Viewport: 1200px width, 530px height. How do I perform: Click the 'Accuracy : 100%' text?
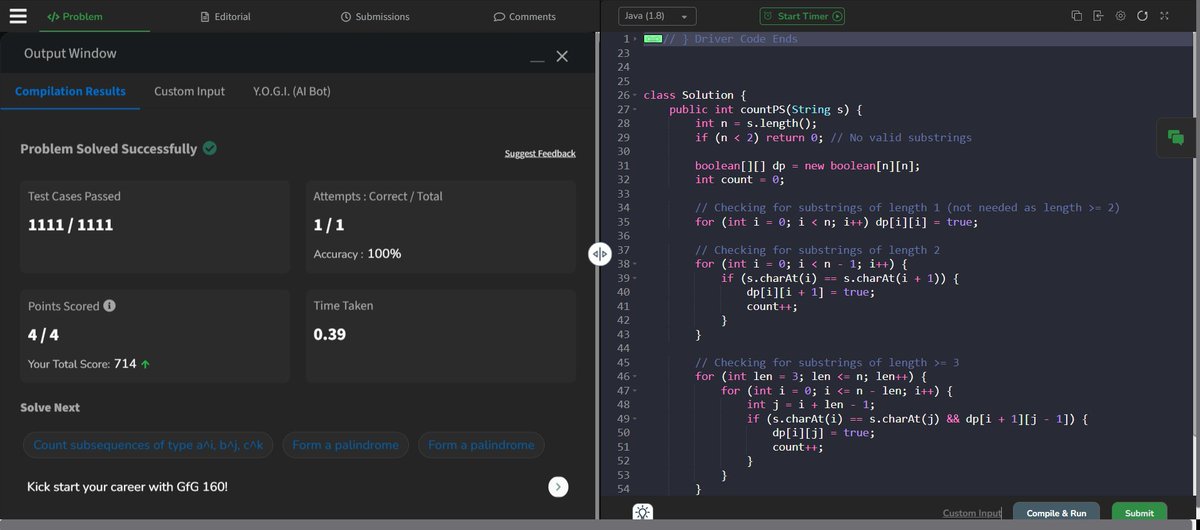tap(357, 254)
